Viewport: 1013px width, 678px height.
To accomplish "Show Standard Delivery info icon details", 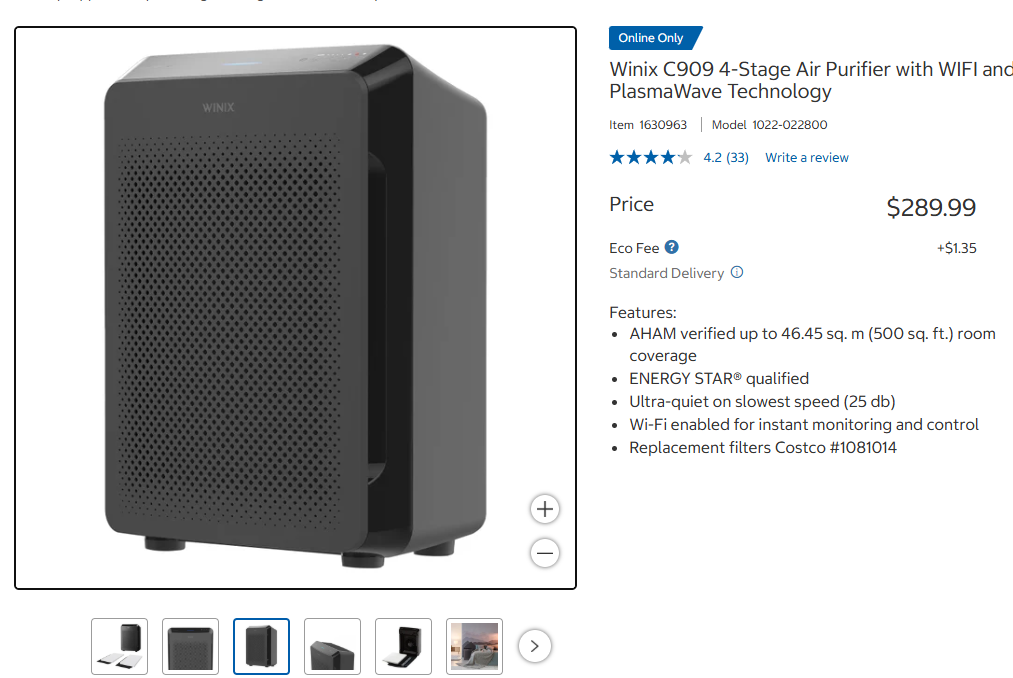I will 737,272.
